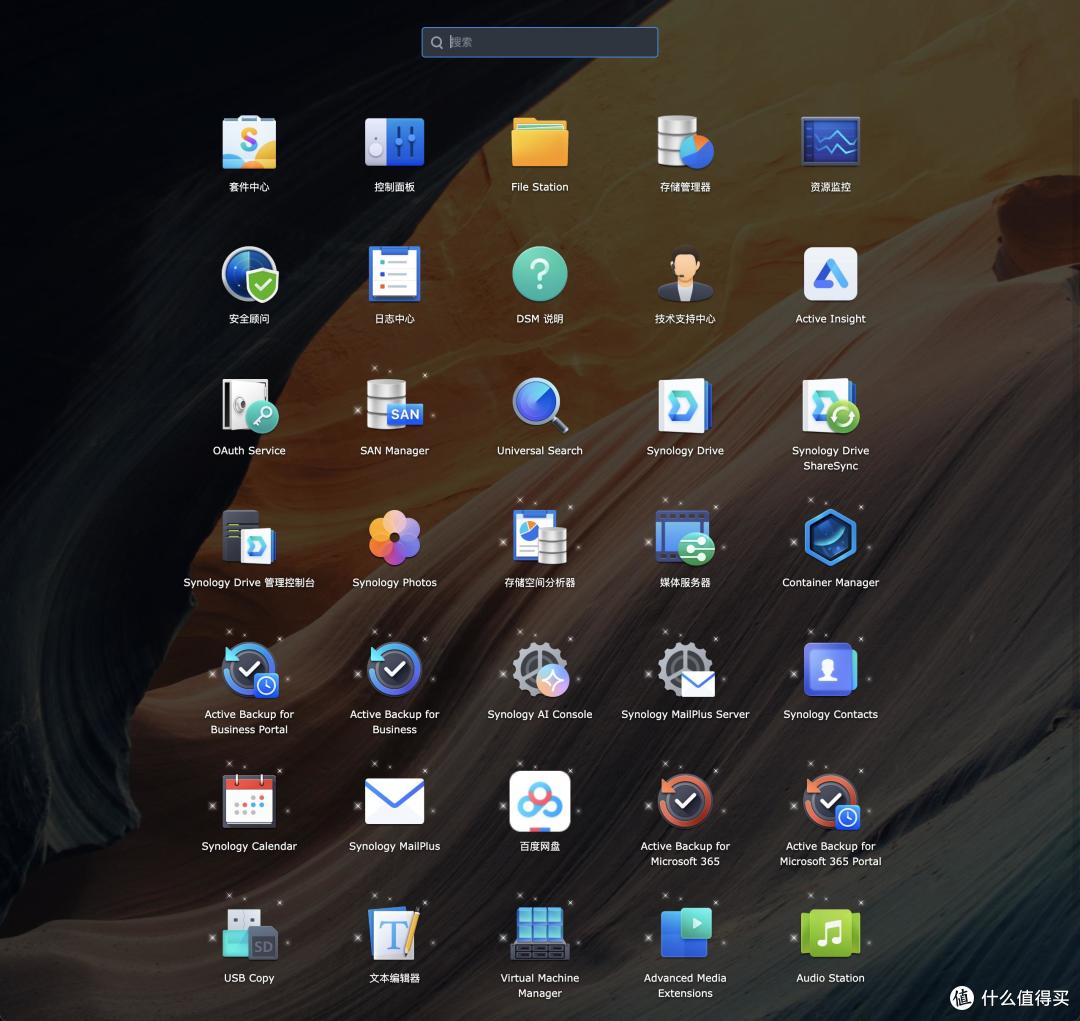Launch Synology Contacts
Screen dimensions: 1080x1021
[x=830, y=670]
